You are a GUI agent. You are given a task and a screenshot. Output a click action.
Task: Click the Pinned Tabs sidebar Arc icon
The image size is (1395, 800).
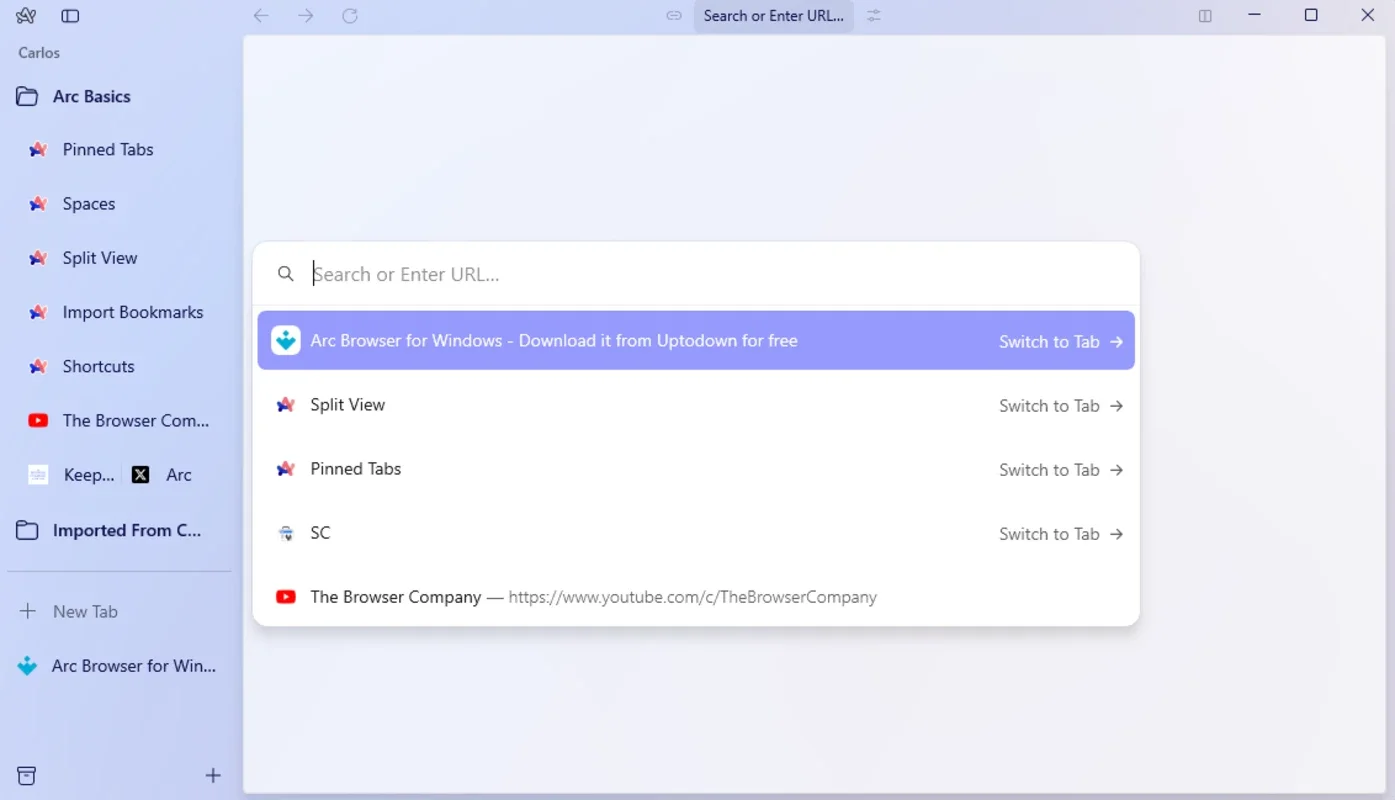[38, 150]
